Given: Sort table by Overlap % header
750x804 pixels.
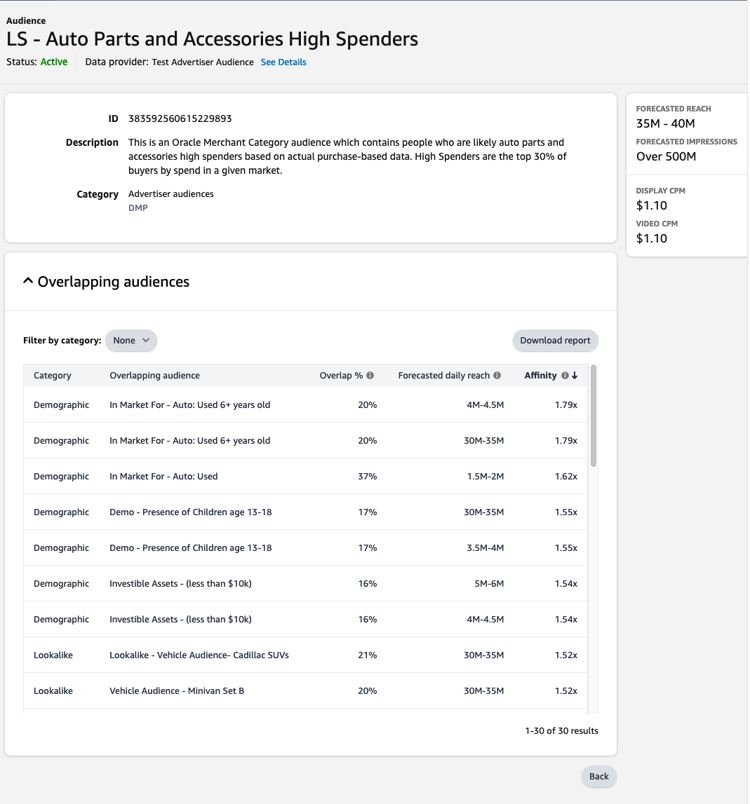Looking at the screenshot, I should (340, 376).
